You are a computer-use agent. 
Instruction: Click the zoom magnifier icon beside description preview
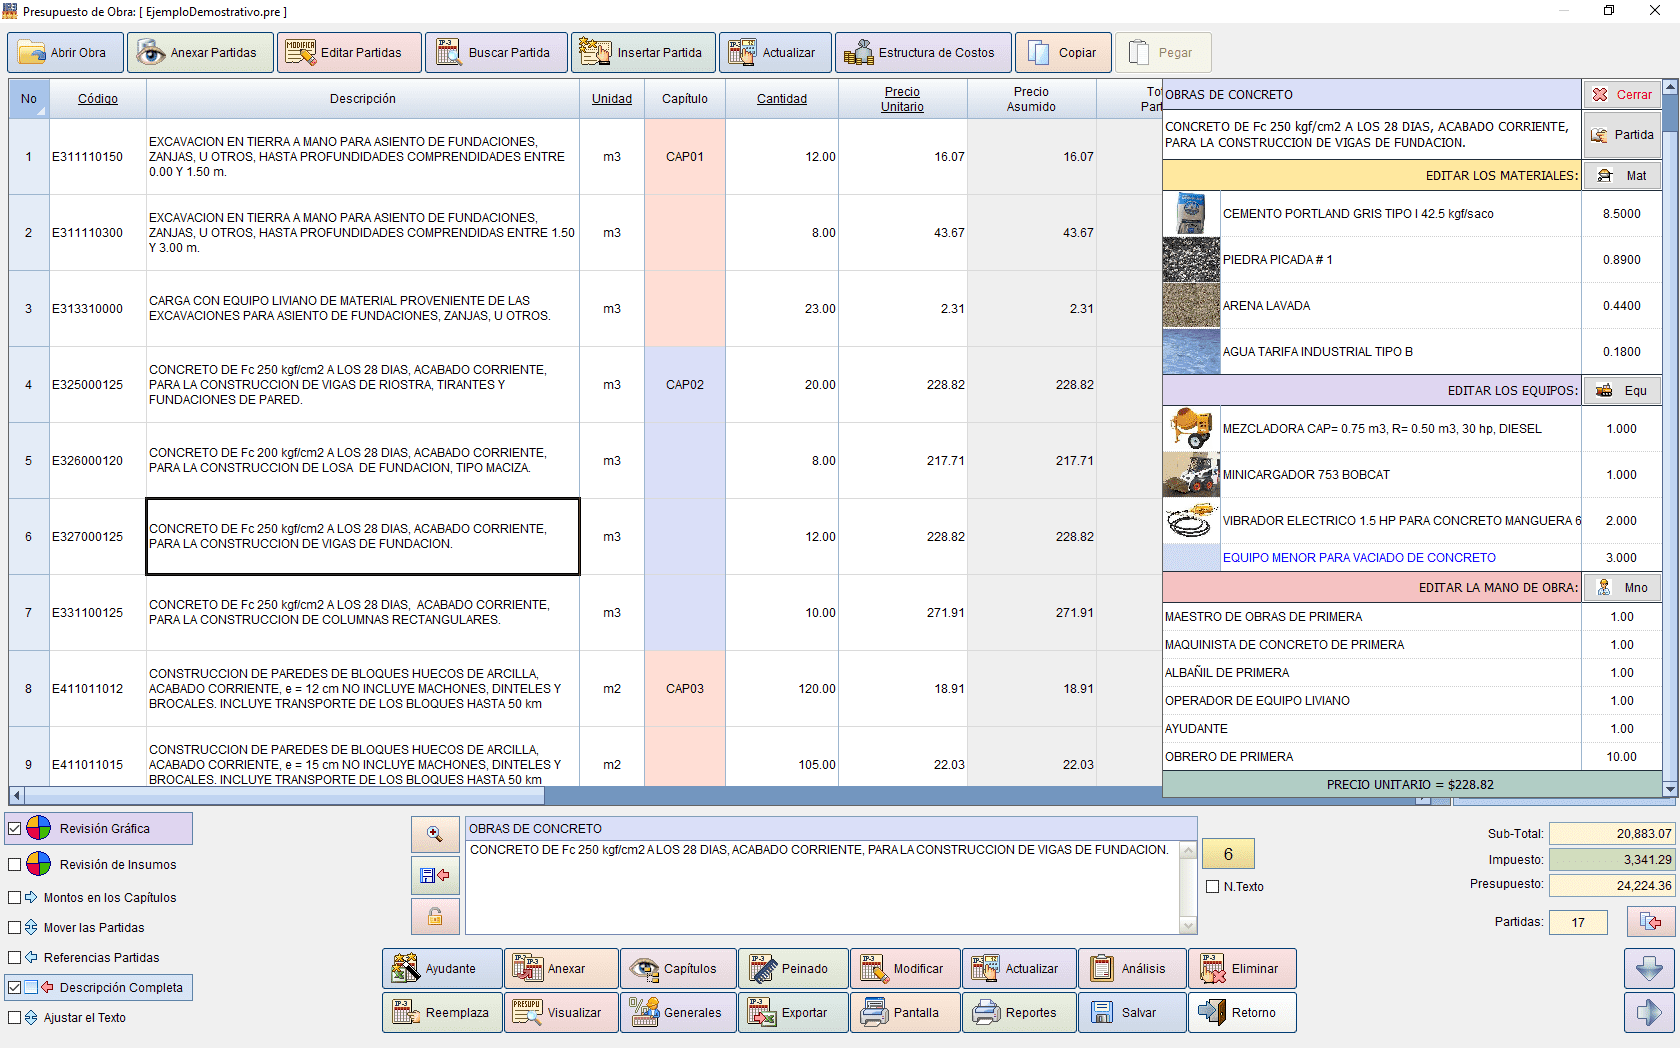tap(435, 834)
